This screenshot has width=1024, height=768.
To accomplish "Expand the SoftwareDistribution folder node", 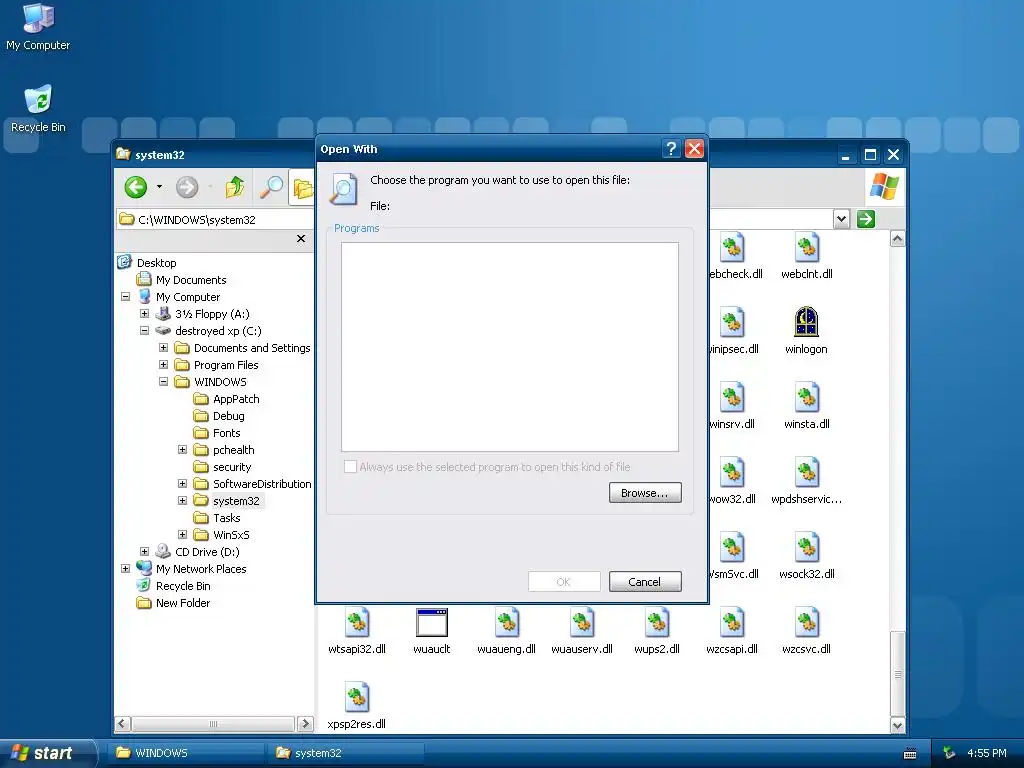I will point(182,483).
